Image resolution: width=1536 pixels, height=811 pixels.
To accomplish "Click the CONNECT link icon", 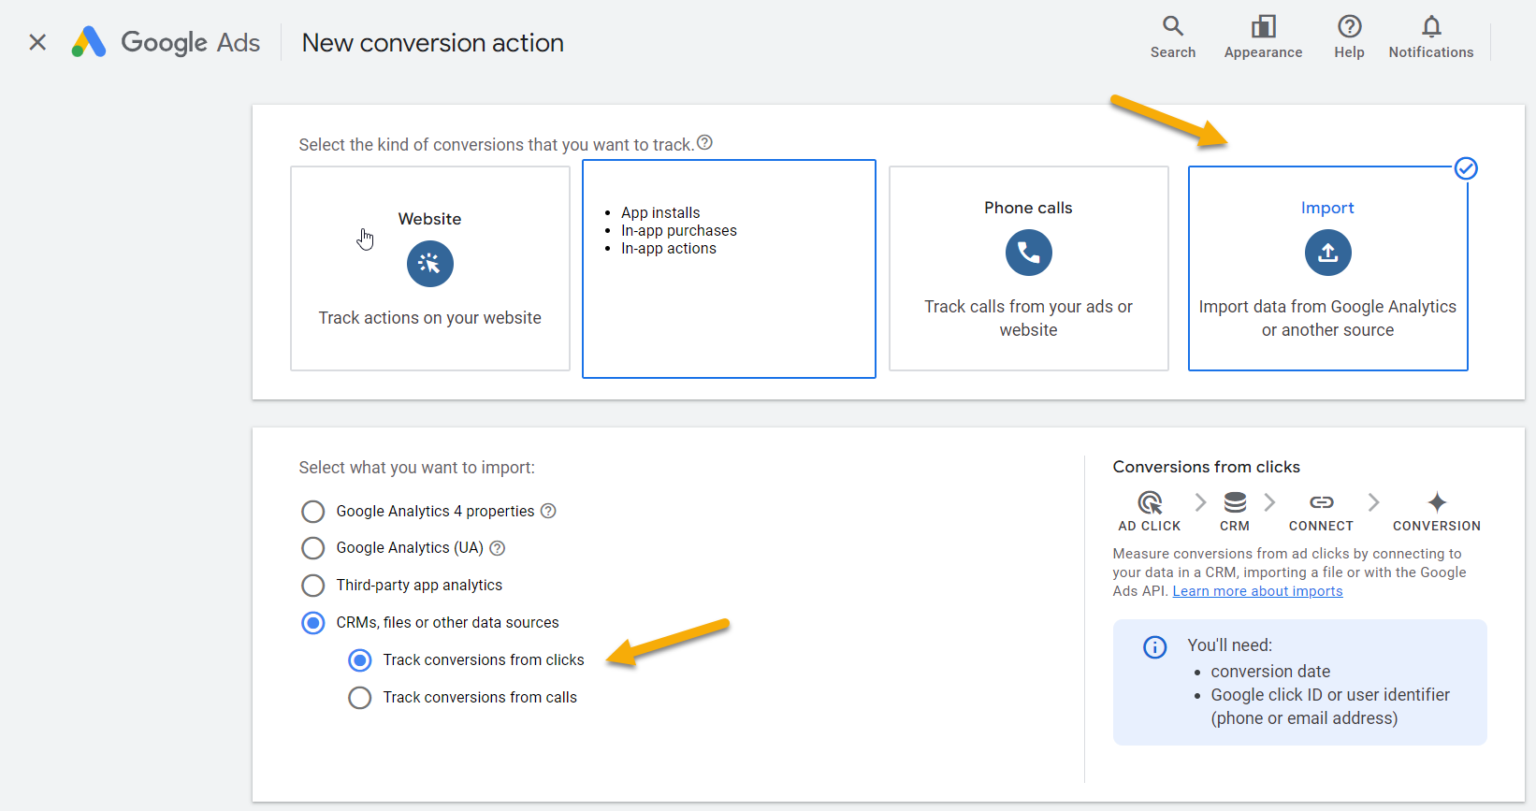I will pos(1321,502).
